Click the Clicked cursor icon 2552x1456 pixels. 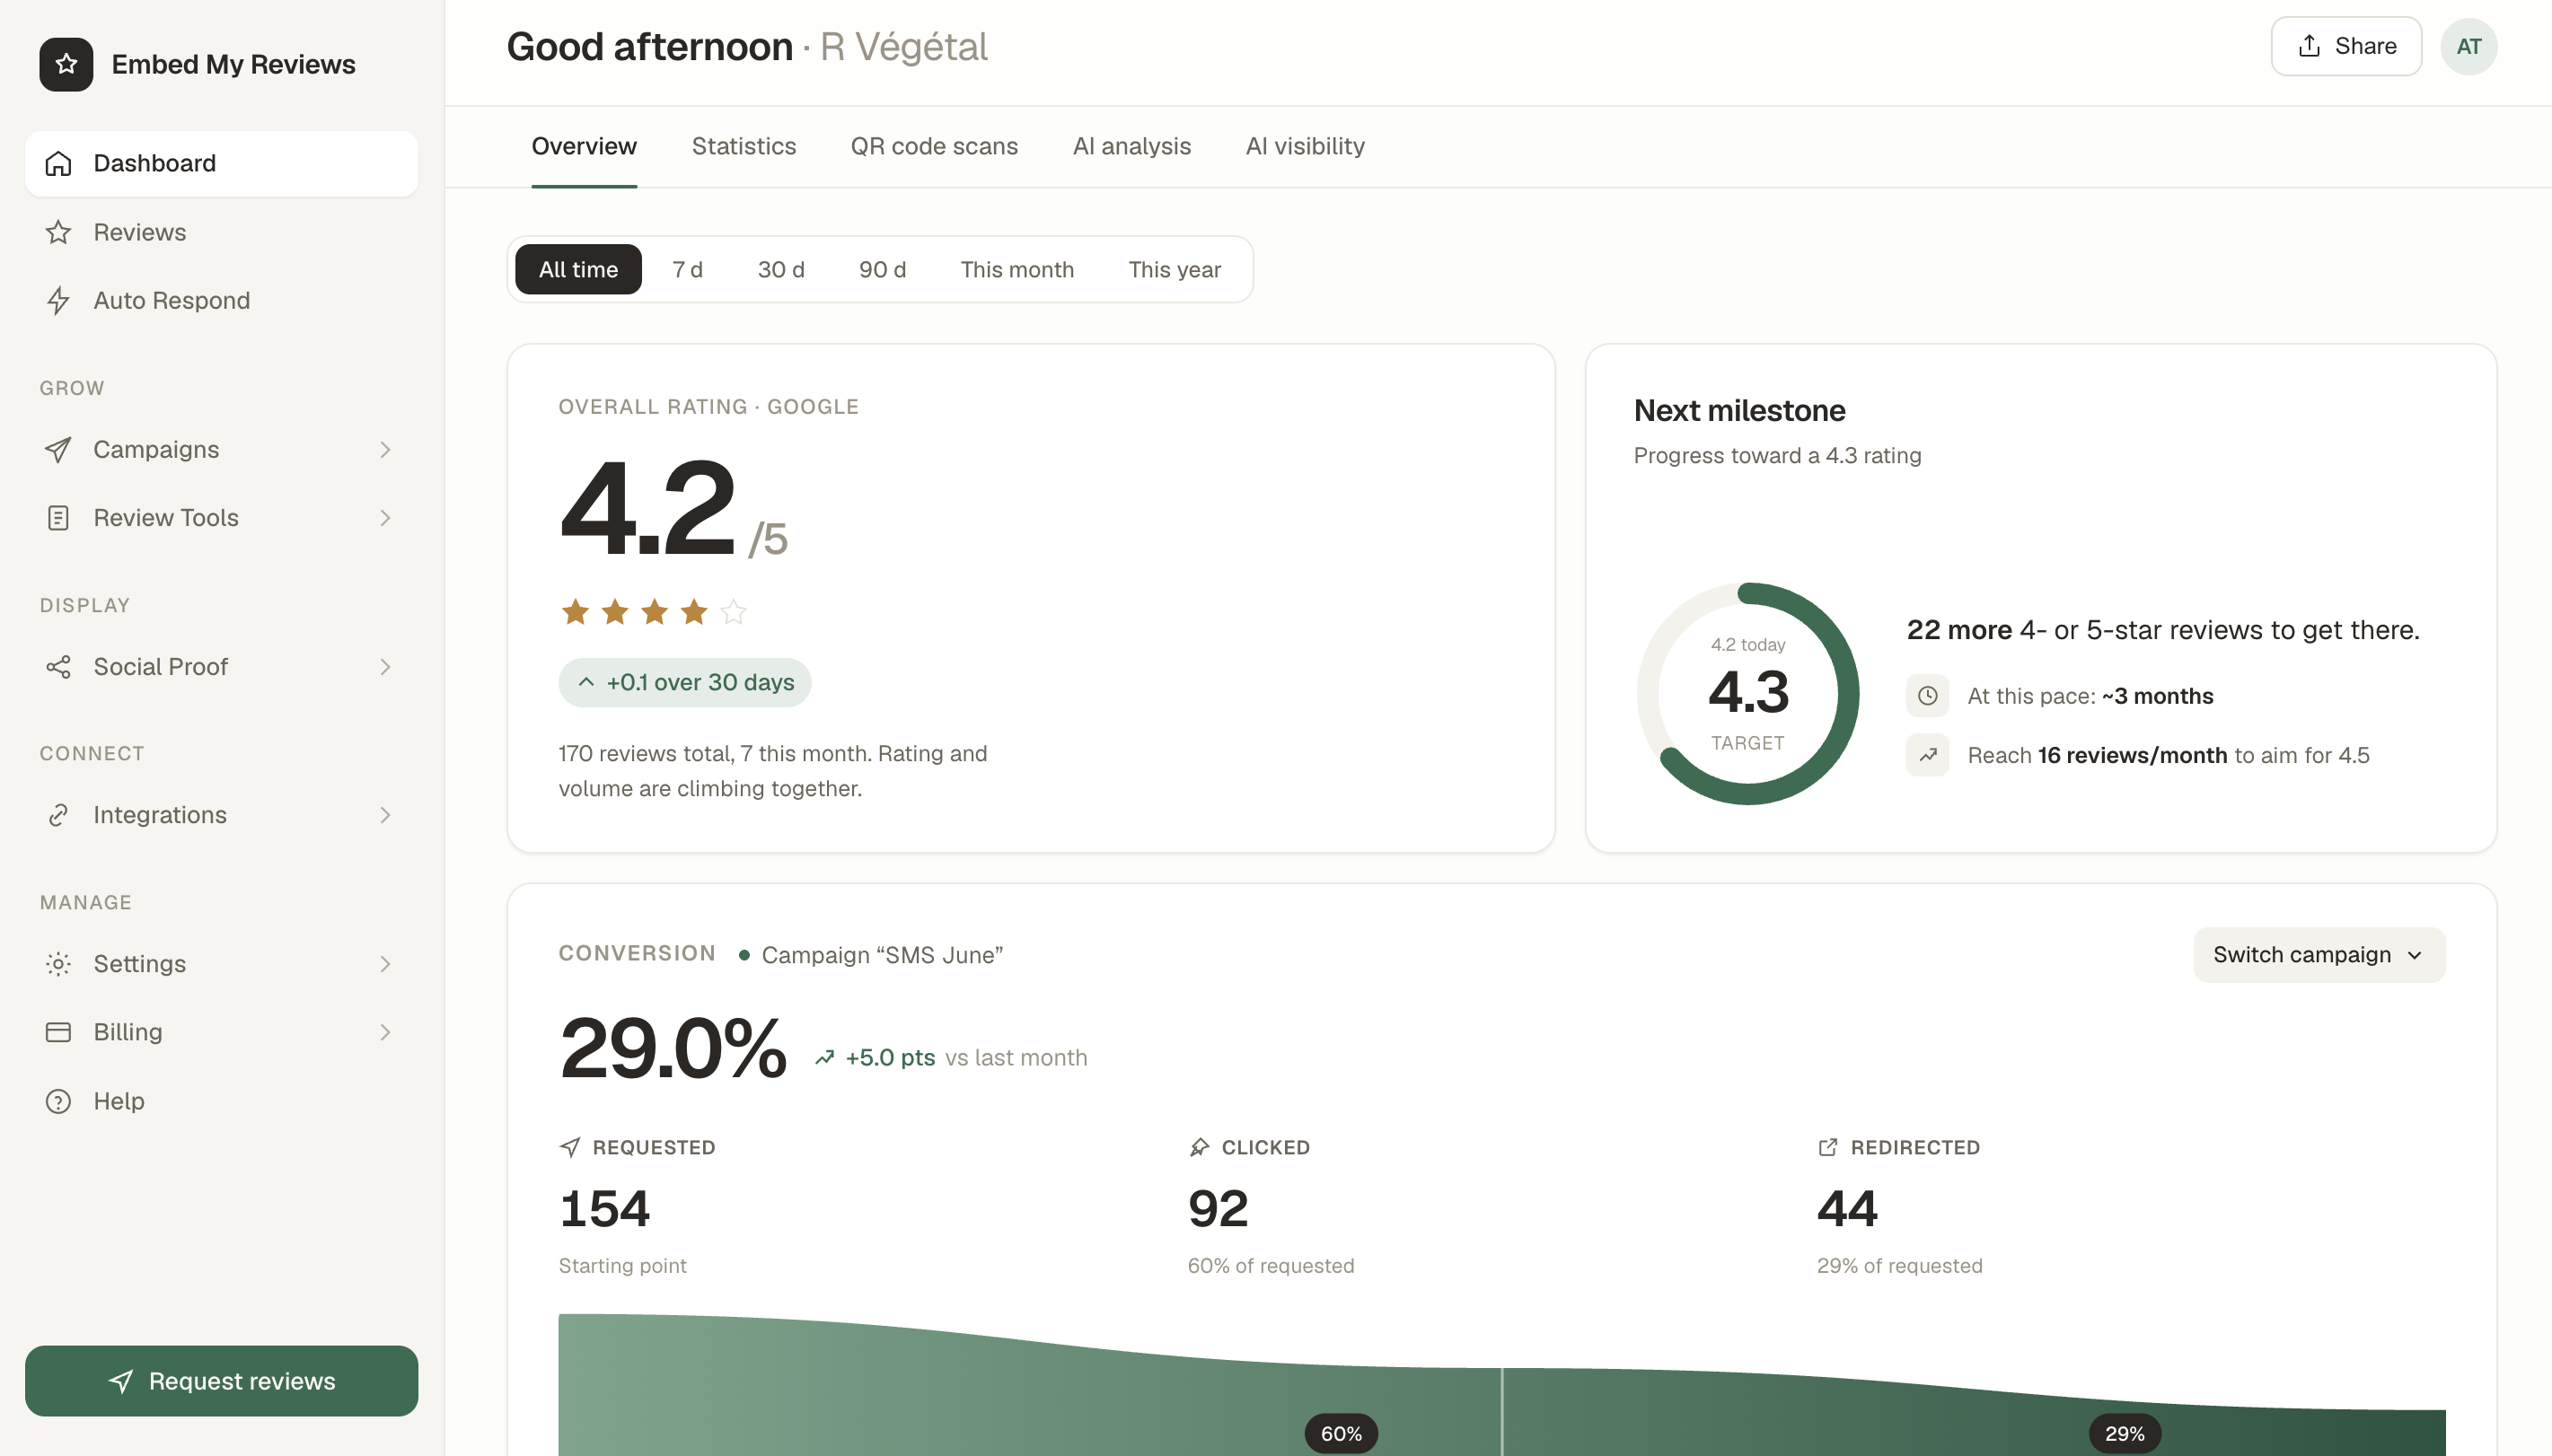point(1199,1147)
